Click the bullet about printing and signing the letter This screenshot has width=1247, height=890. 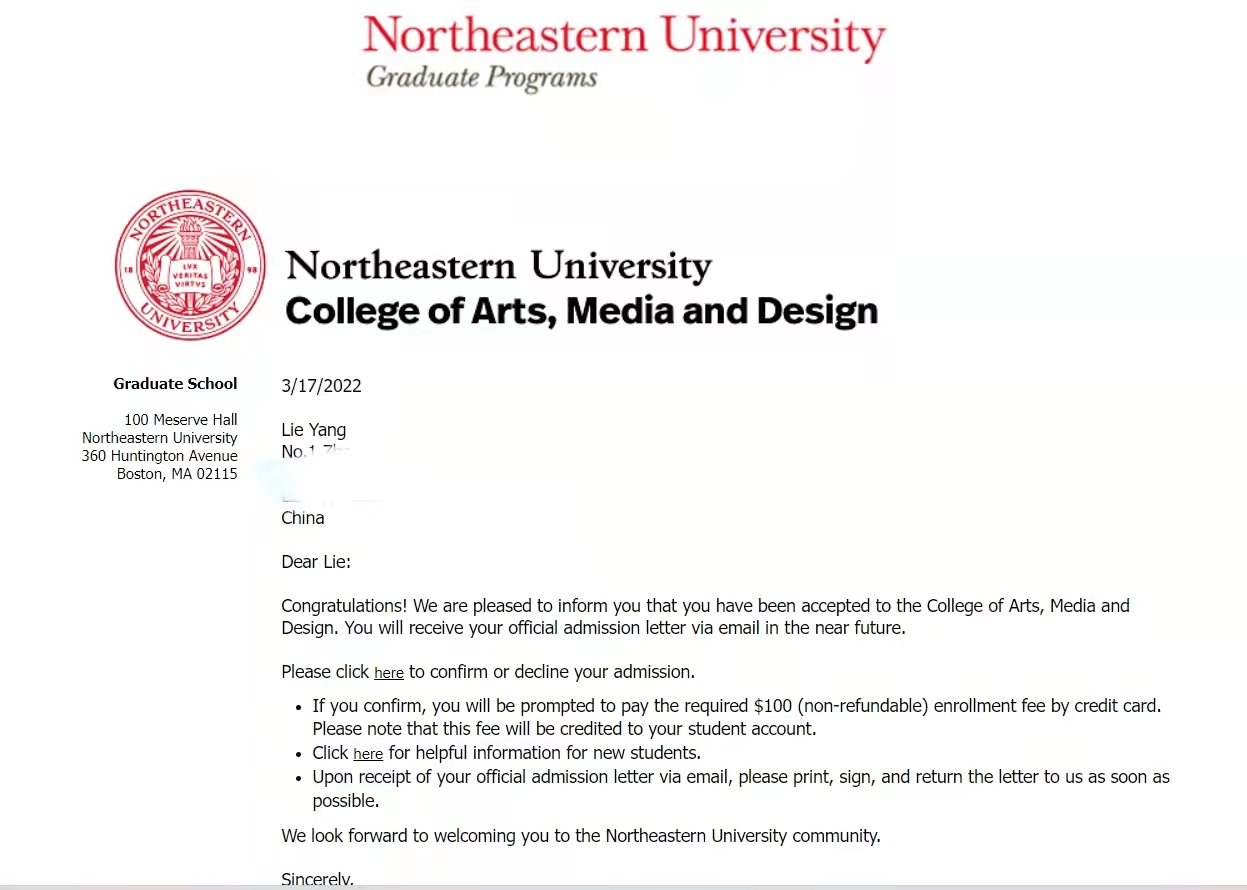pos(740,777)
